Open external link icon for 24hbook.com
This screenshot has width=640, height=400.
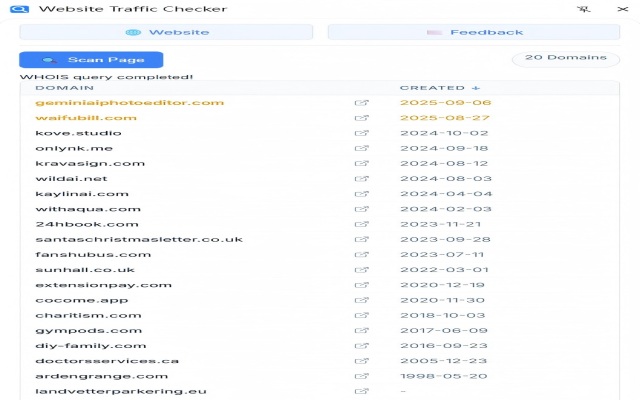[362, 224]
